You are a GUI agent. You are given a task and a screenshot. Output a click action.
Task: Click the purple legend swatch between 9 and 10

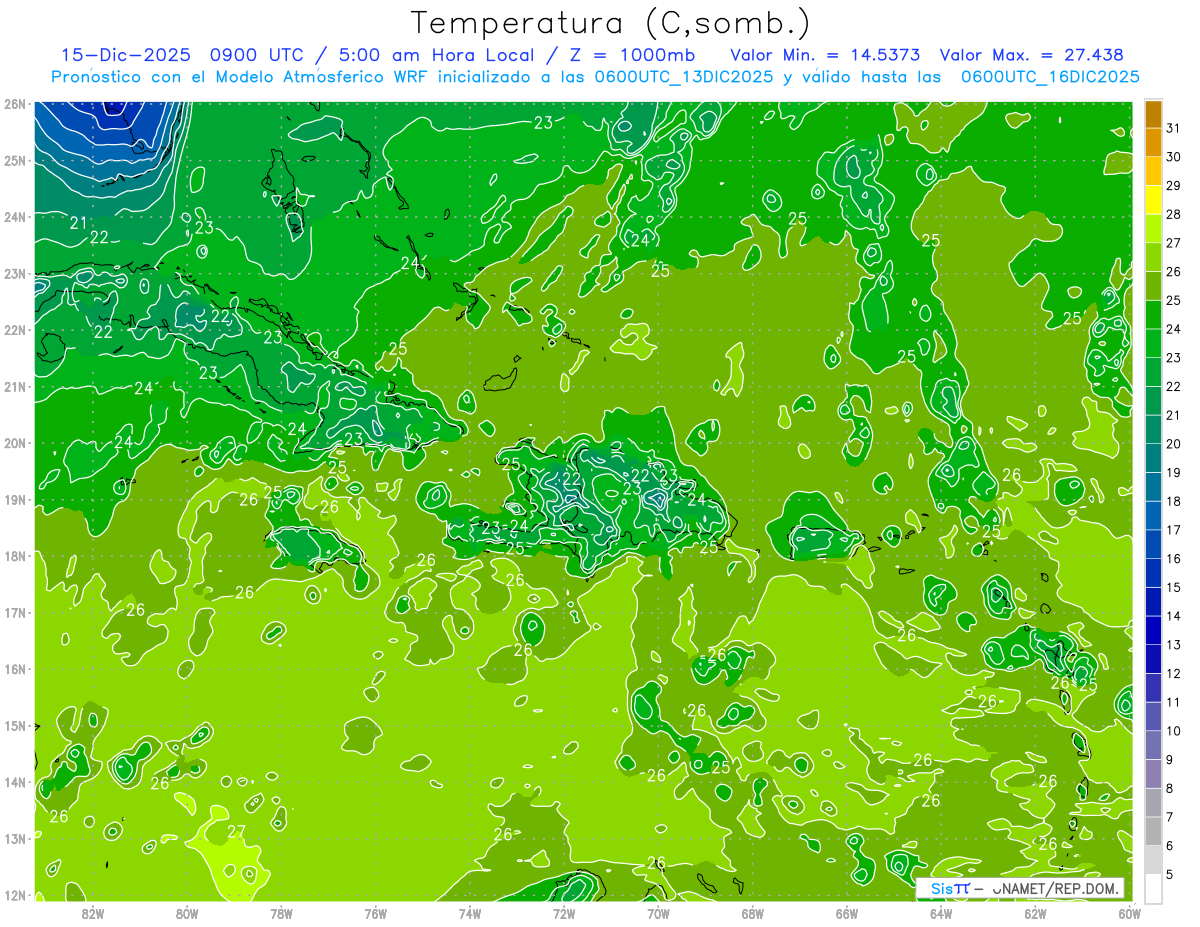point(1153,746)
